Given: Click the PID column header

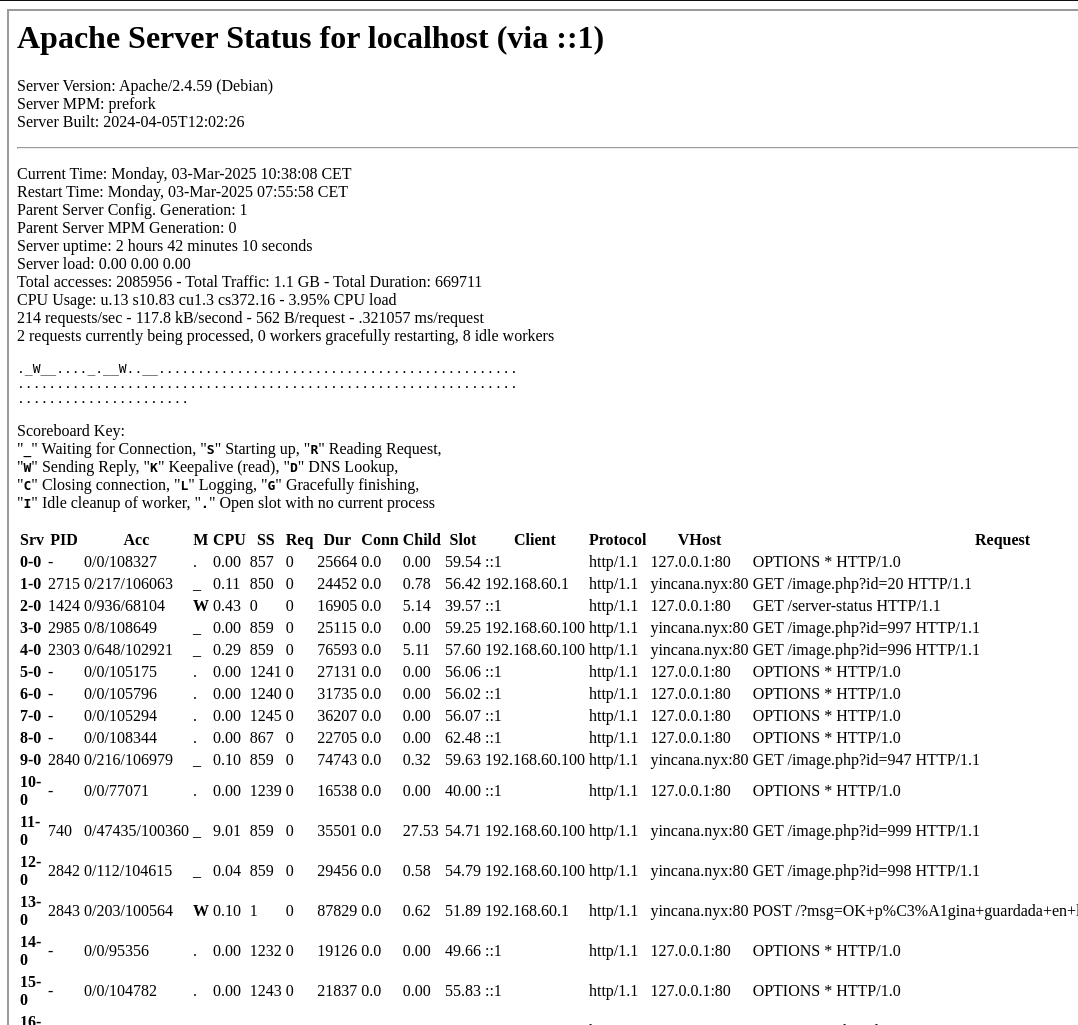Looking at the screenshot, I should point(64,540).
